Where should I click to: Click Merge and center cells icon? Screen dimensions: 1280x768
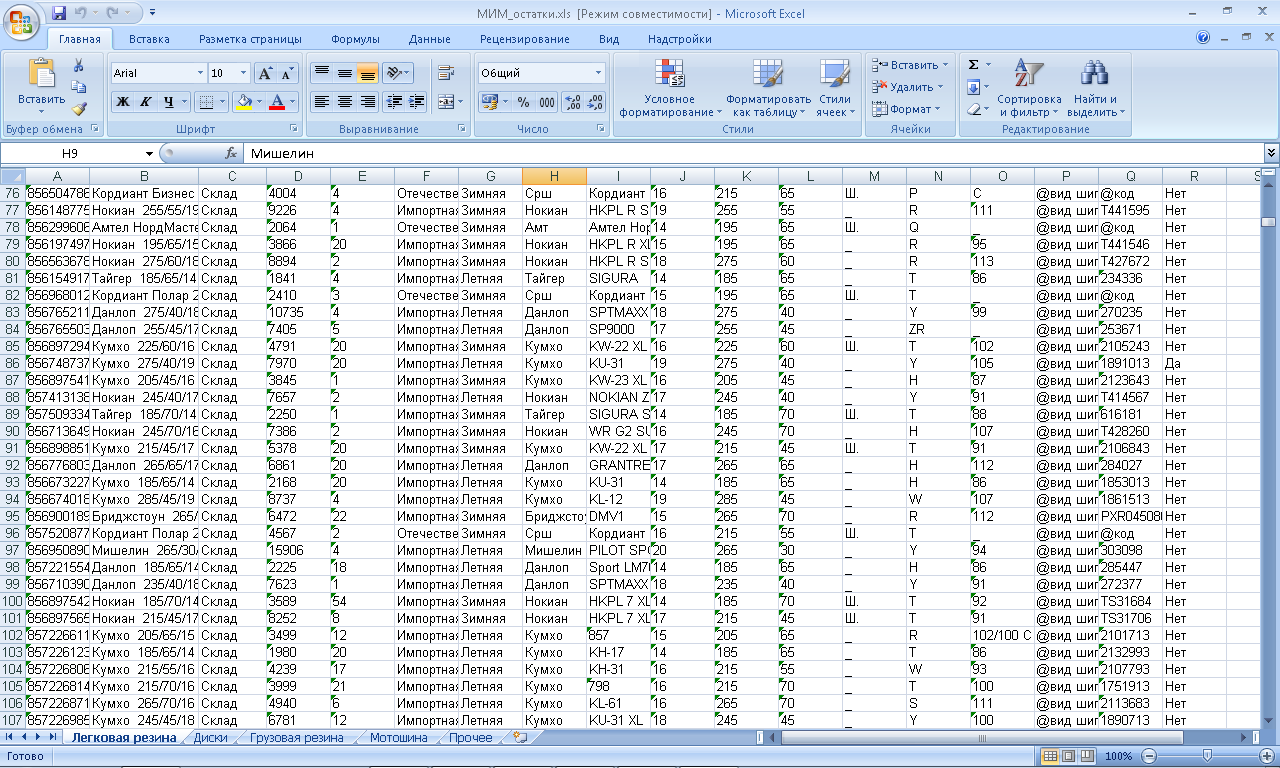tap(445, 101)
